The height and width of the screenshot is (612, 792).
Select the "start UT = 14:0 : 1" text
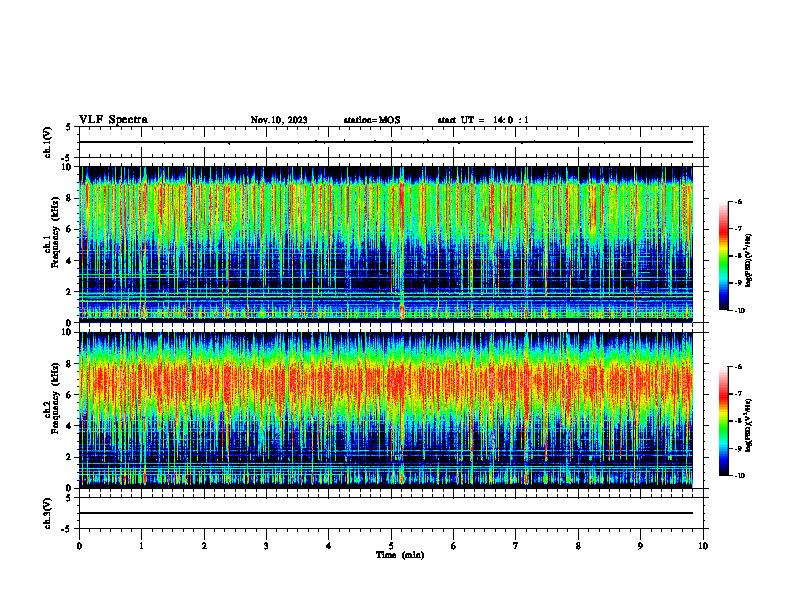pyautogui.click(x=483, y=120)
